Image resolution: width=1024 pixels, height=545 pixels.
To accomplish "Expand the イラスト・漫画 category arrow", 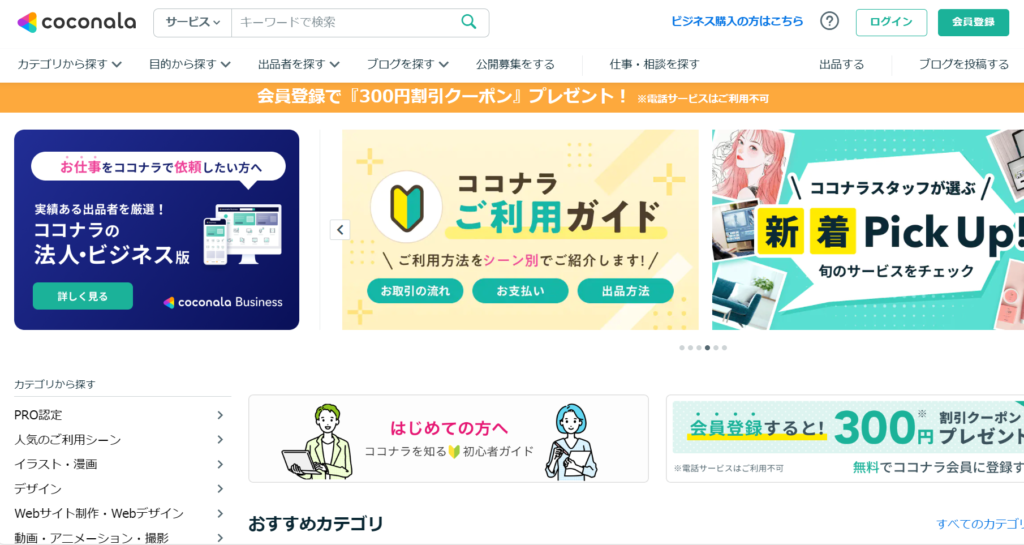I will point(220,464).
